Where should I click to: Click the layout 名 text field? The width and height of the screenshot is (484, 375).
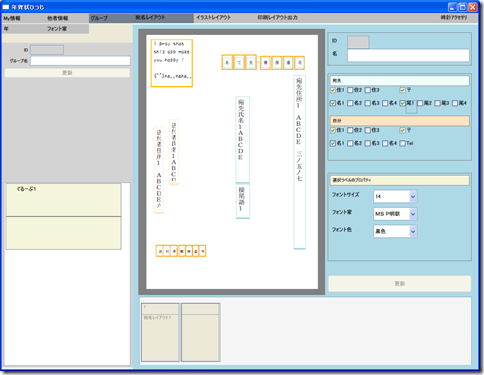point(408,55)
